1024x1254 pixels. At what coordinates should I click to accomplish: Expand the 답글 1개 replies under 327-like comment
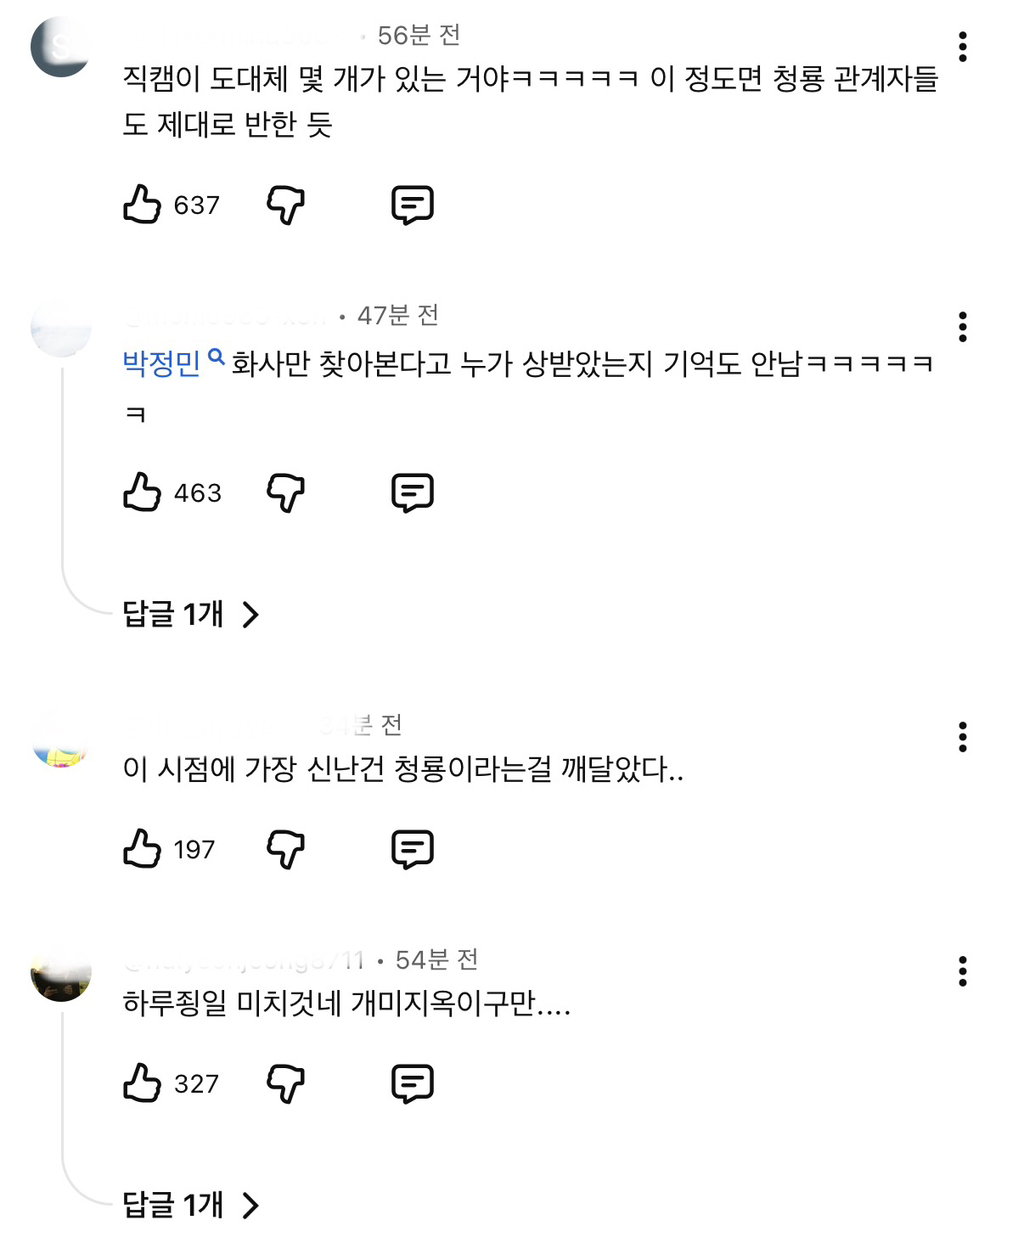tap(190, 1205)
